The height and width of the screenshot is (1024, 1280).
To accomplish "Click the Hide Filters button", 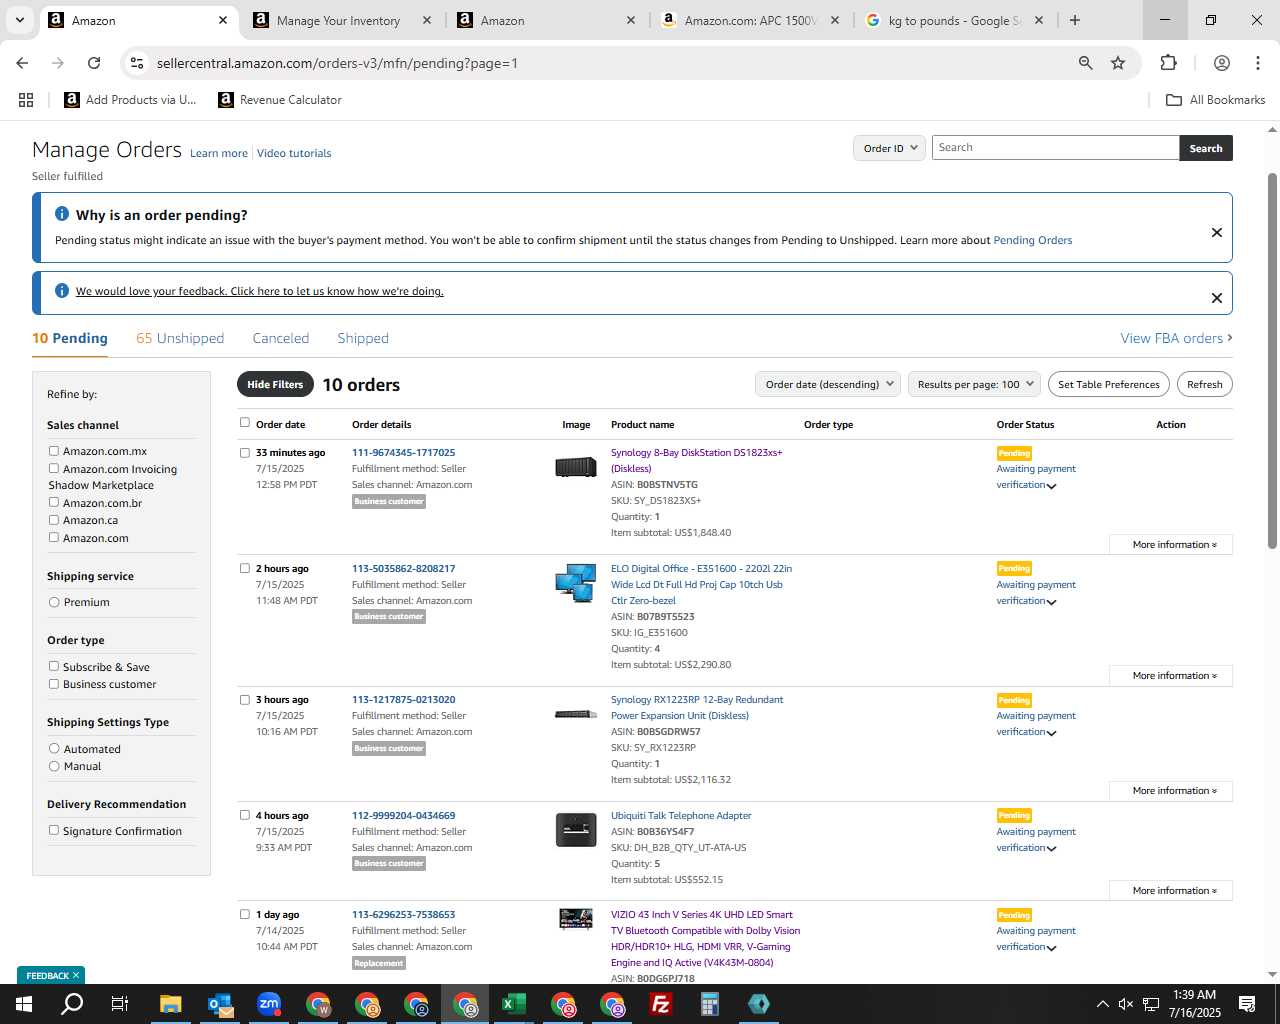I will pyautogui.click(x=275, y=384).
